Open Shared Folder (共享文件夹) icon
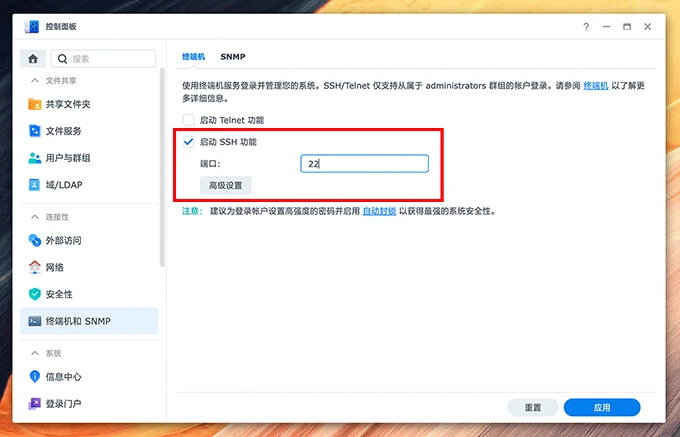 pyautogui.click(x=35, y=104)
